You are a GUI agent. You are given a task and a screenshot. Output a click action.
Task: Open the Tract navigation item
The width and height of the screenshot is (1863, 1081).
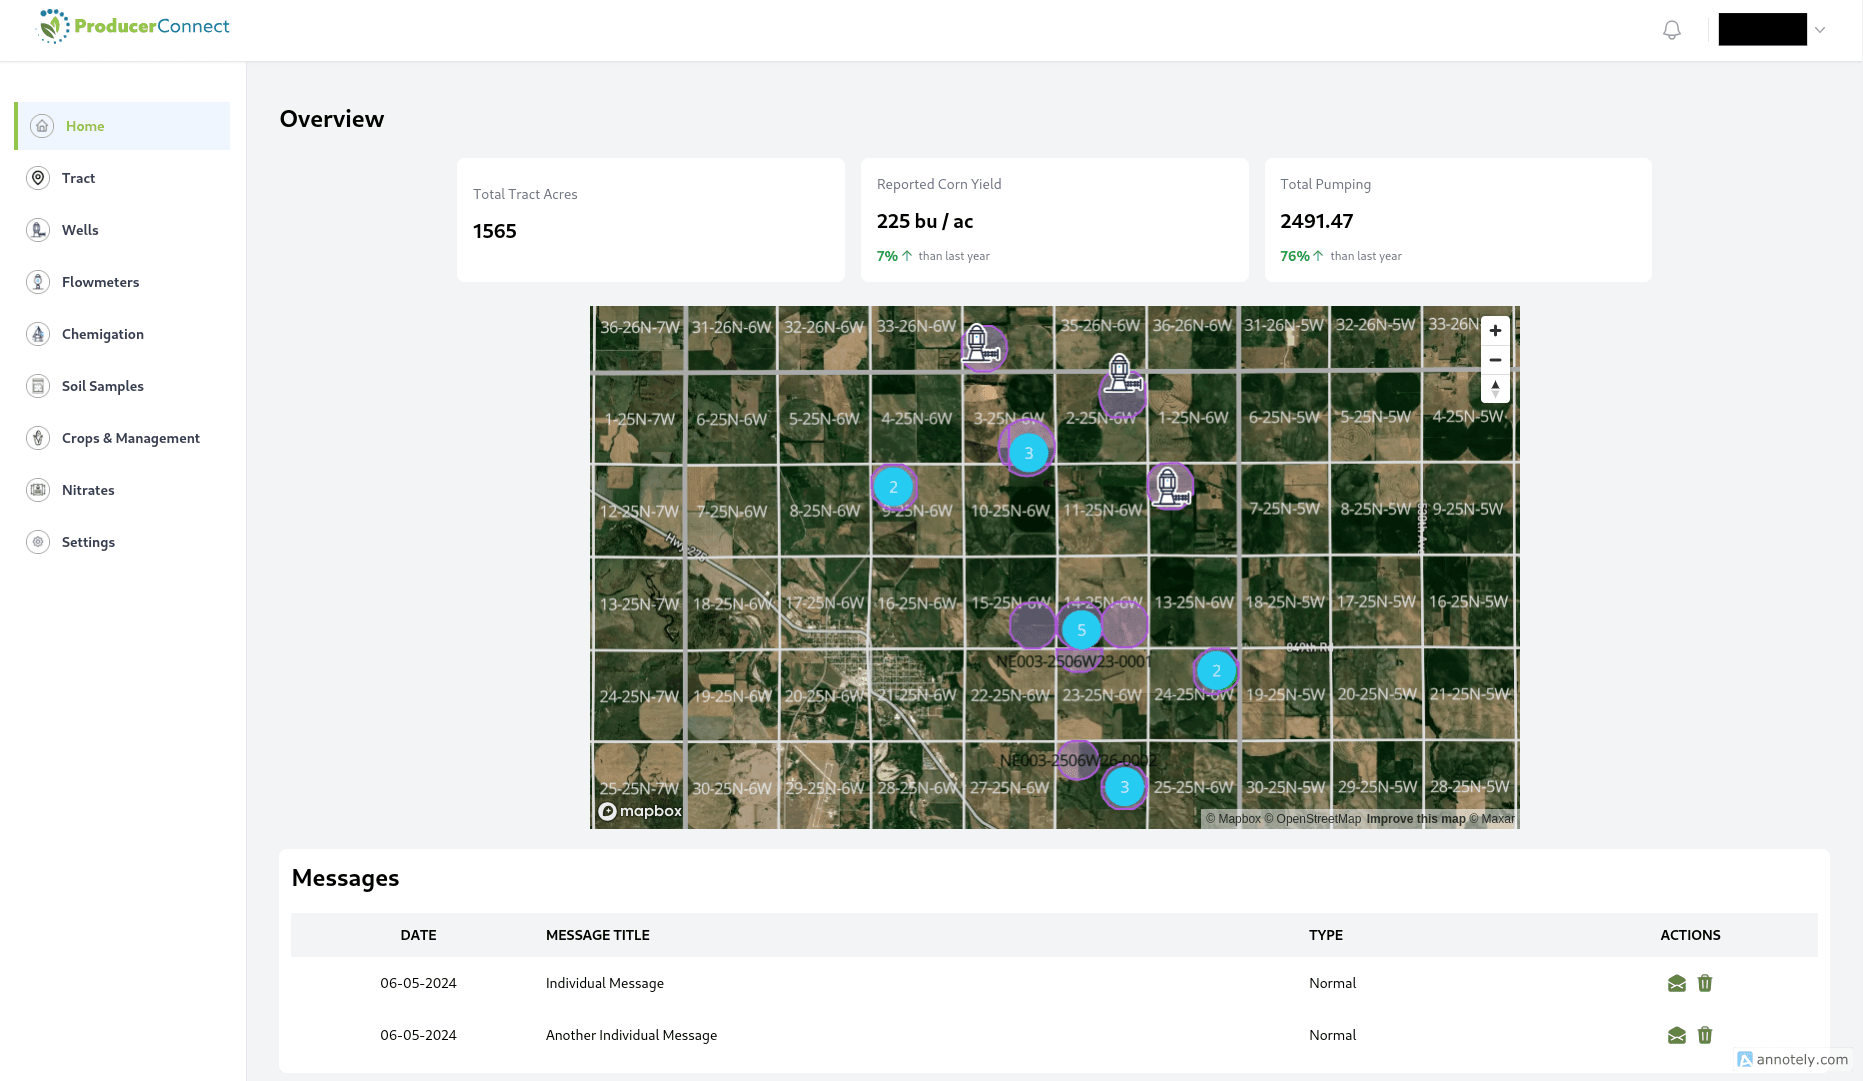point(76,178)
